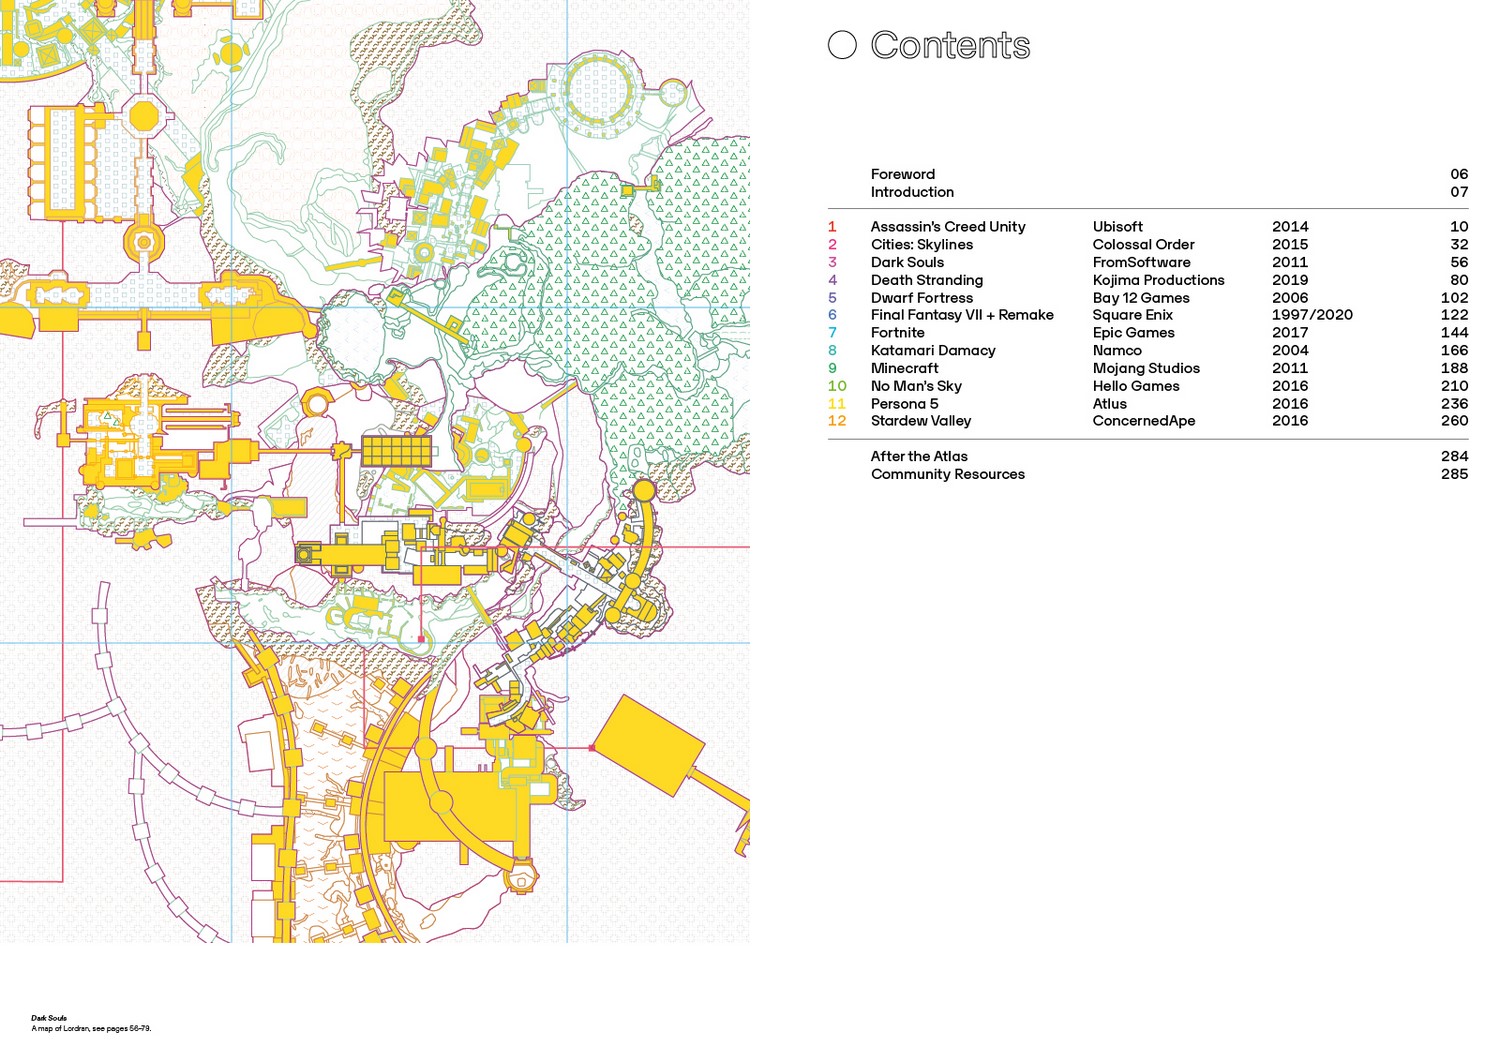
Task: Select page number "80" for Death Stranding
Action: point(1460,281)
